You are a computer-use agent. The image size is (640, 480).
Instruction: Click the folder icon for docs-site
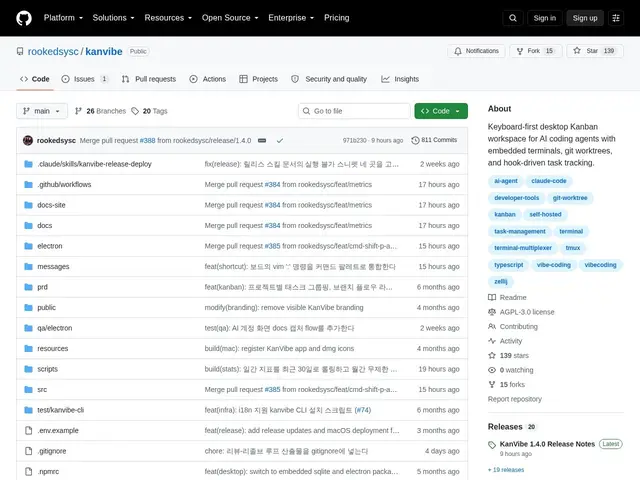point(28,205)
